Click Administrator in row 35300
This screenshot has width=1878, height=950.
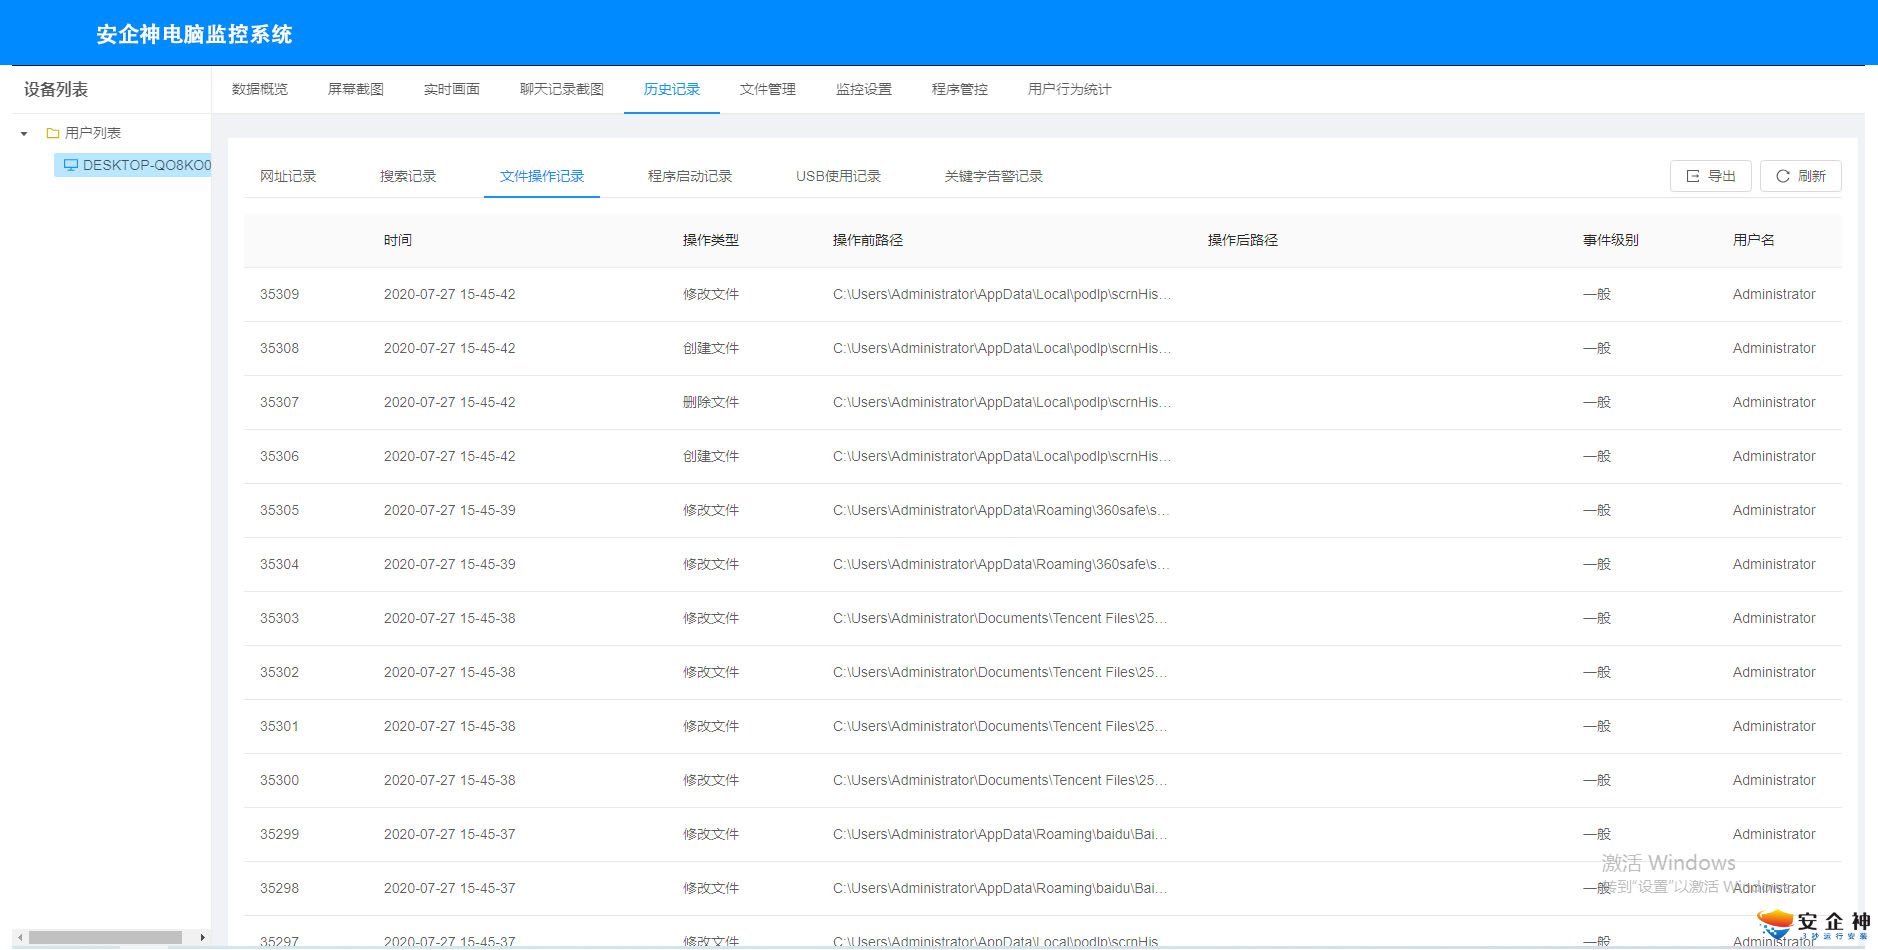(x=1774, y=780)
